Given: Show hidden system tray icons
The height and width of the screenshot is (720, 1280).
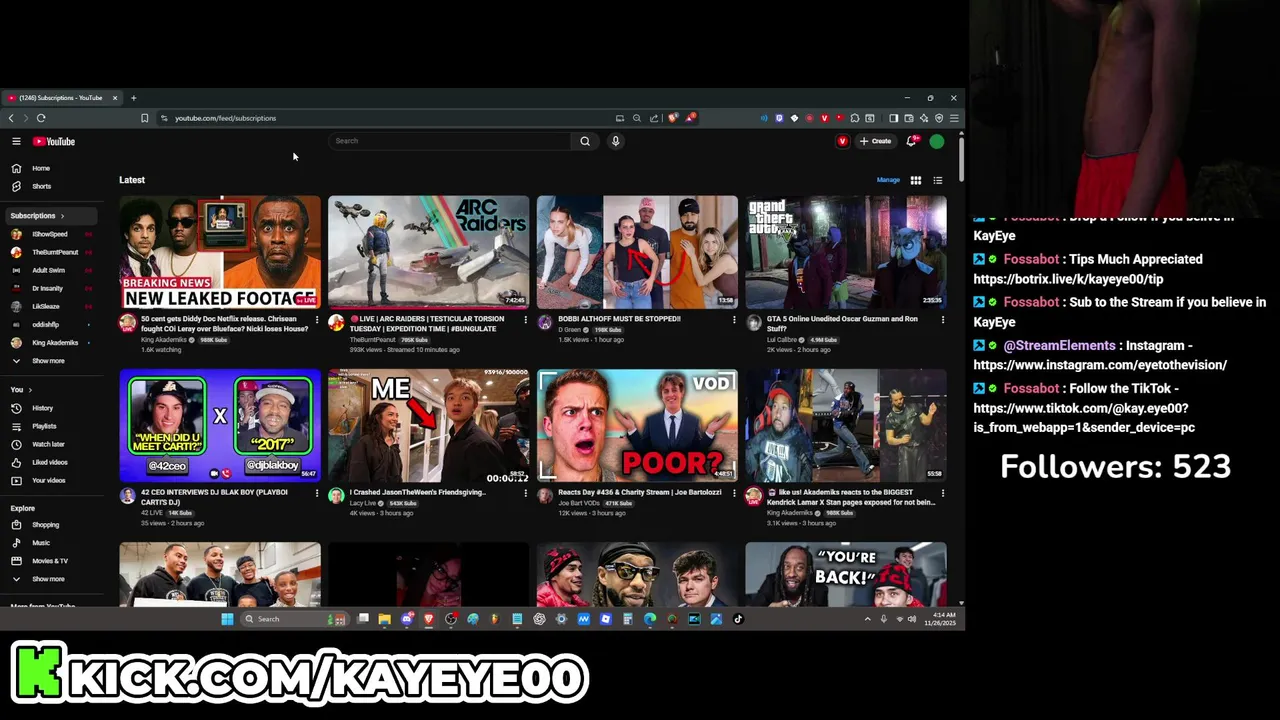Looking at the screenshot, I should tap(867, 619).
